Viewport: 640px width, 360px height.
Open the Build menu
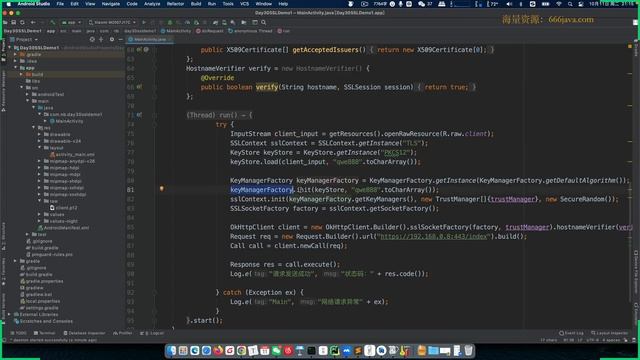click(x=196, y=4)
